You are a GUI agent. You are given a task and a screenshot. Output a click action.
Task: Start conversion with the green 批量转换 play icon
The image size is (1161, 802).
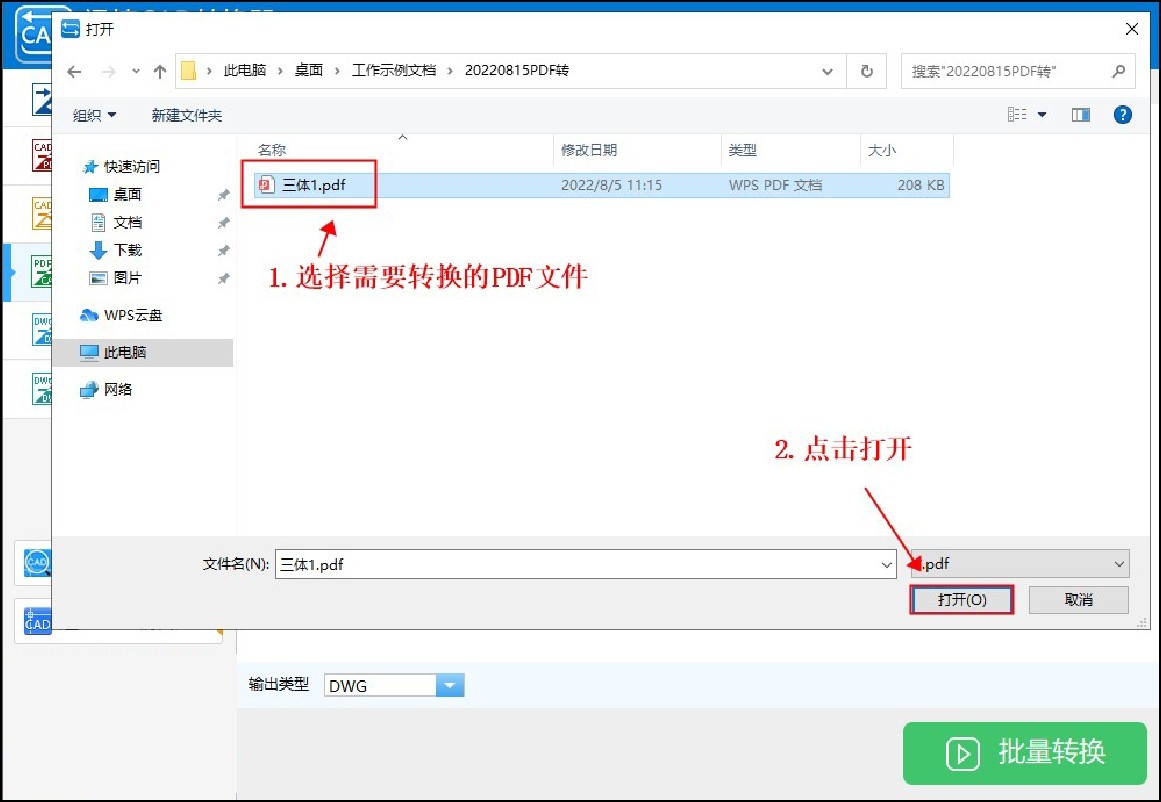[962, 753]
